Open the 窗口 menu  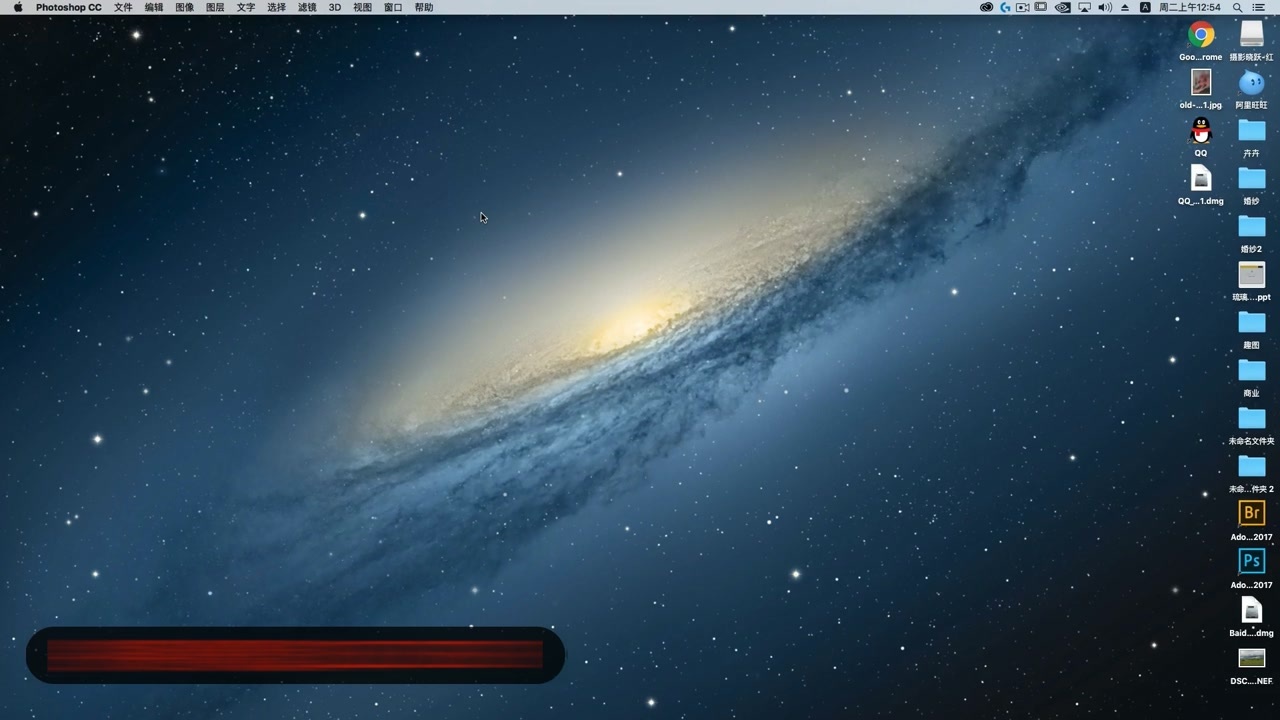(393, 7)
